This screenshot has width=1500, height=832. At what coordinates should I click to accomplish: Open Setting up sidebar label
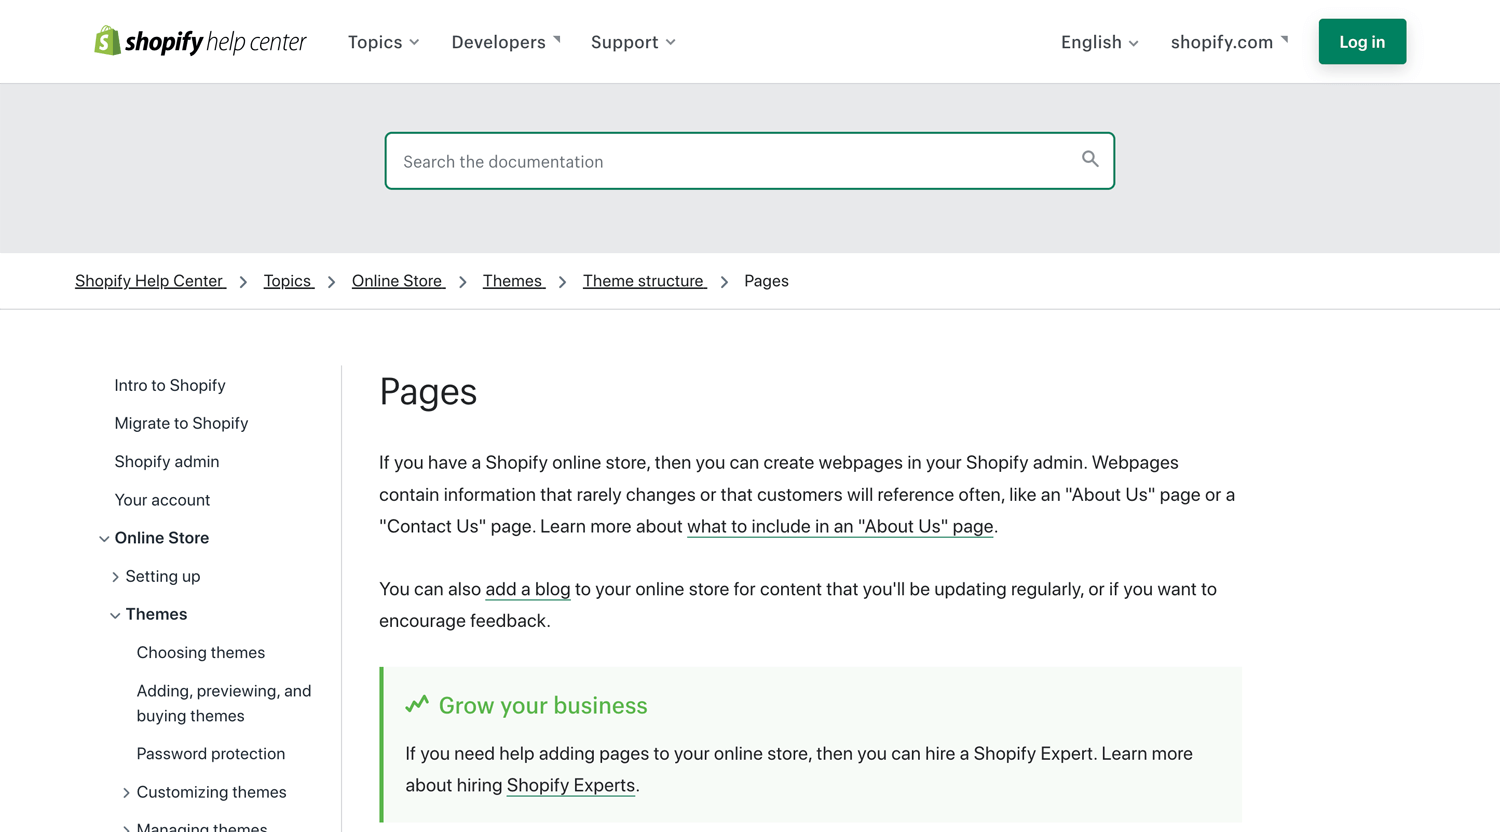[163, 576]
